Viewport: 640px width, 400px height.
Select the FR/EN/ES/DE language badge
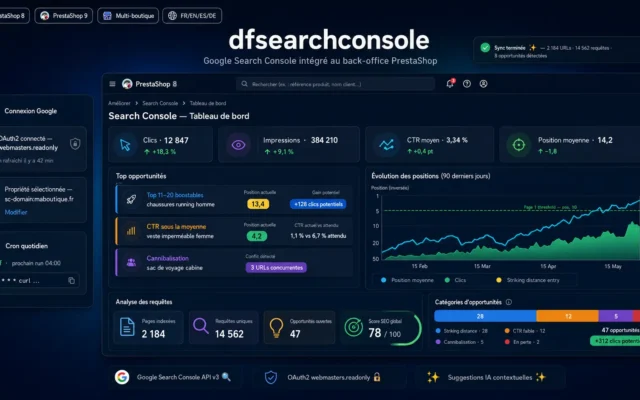[192, 16]
